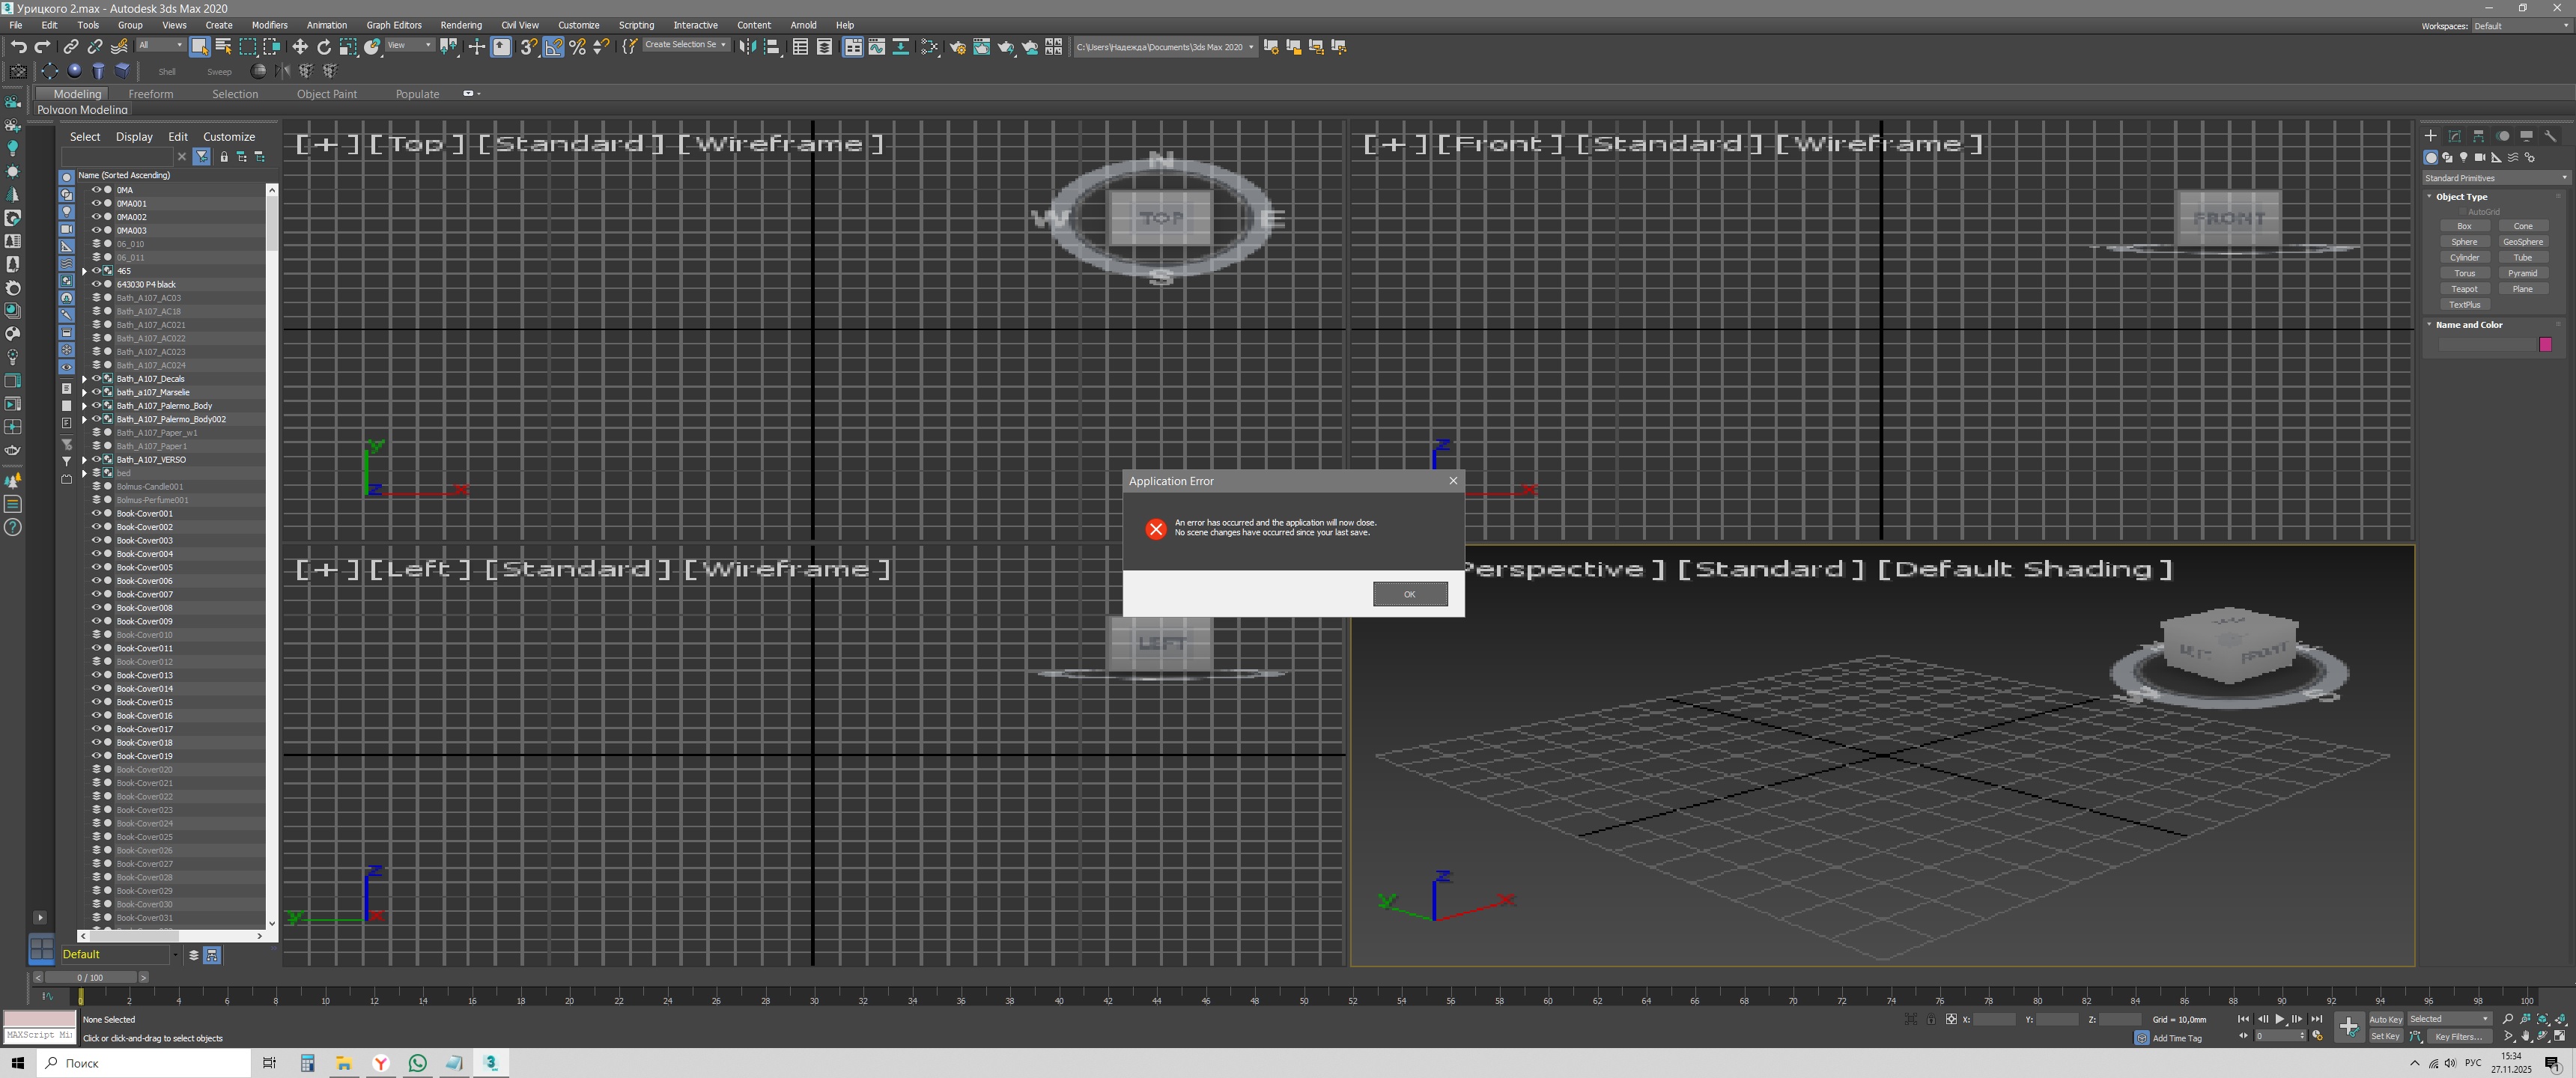2576x1078 pixels.
Task: Toggle the Angle Snap tool
Action: pos(553,47)
